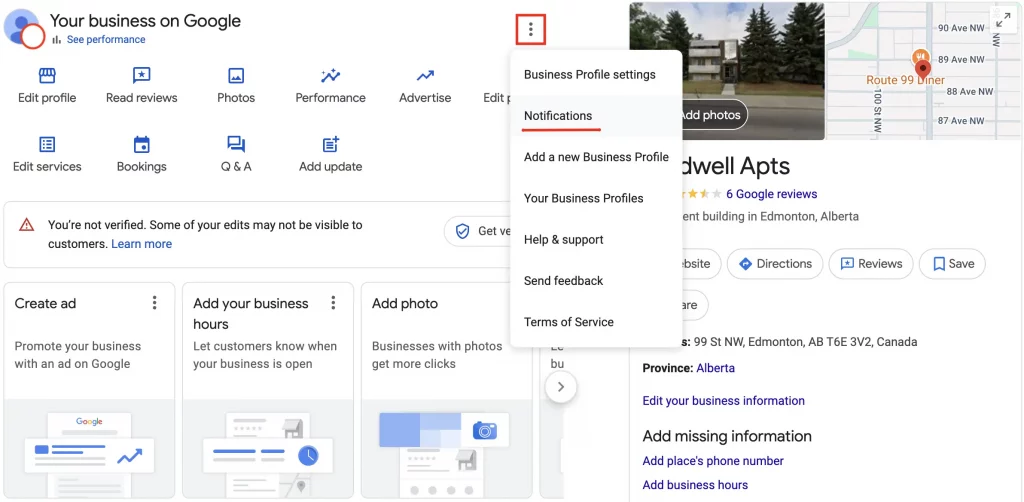This screenshot has width=1024, height=502.
Task: Click the Add photos button
Action: click(713, 115)
